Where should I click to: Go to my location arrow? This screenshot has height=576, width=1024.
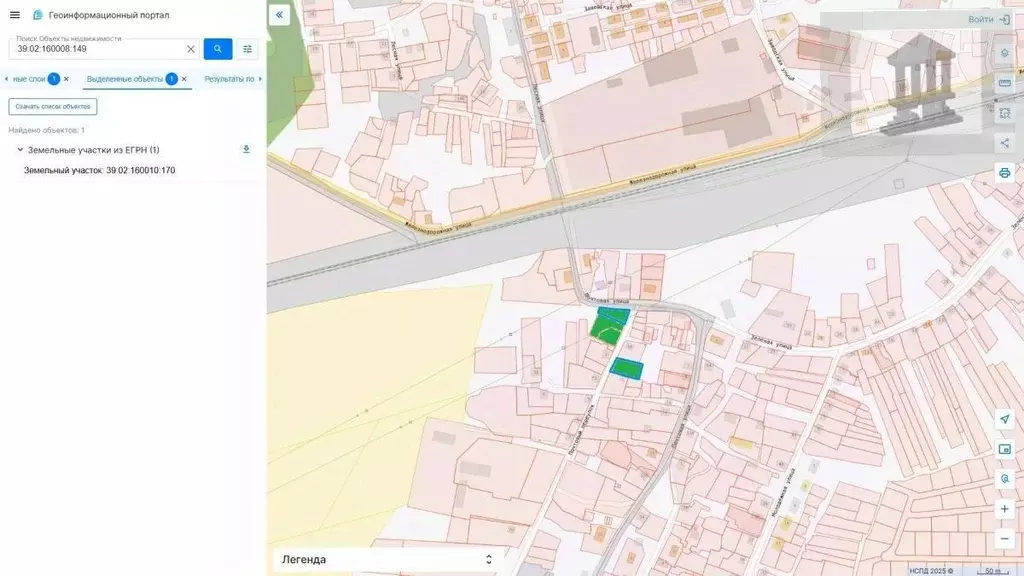coord(1004,419)
